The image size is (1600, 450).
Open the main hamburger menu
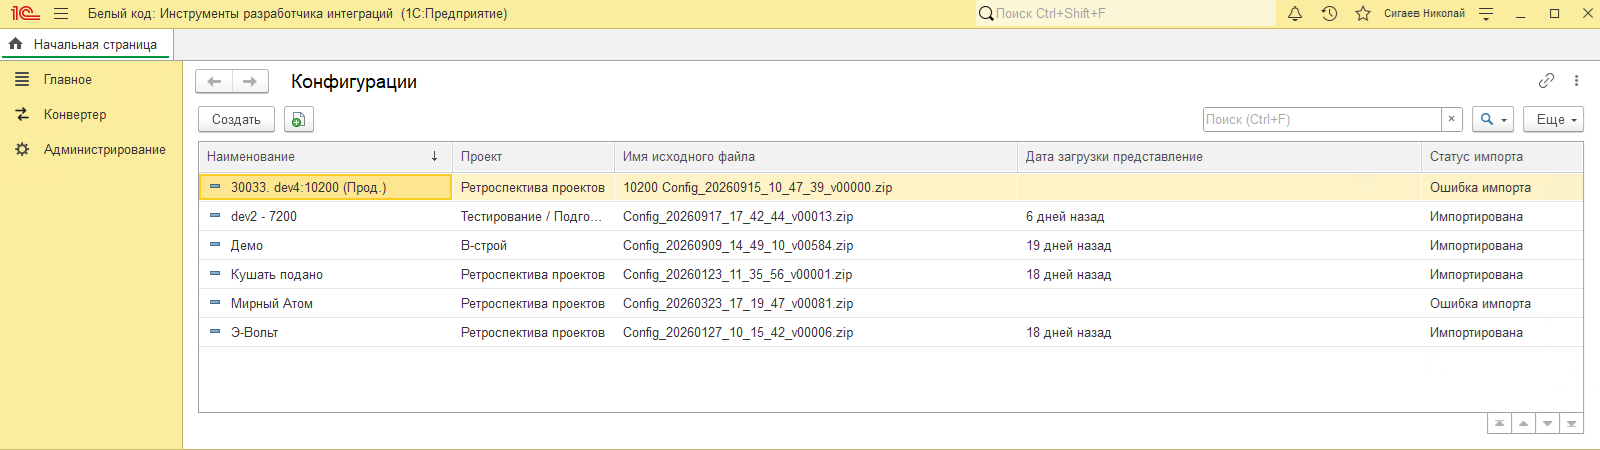(61, 14)
